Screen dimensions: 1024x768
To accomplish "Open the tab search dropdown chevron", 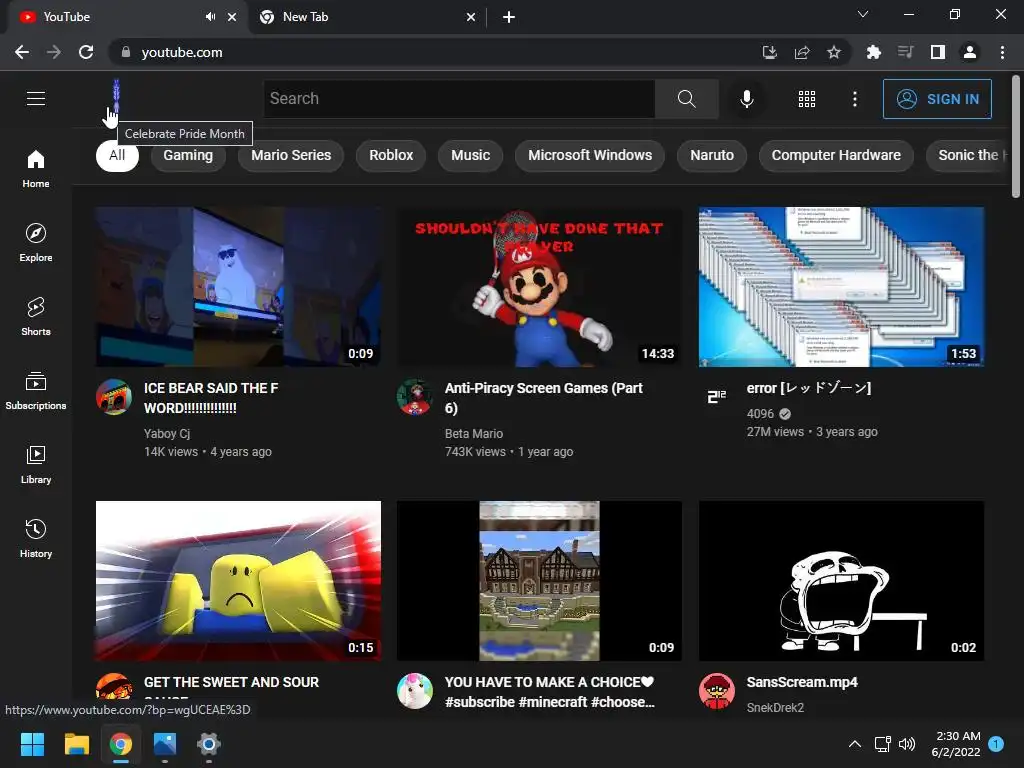I will (863, 14).
